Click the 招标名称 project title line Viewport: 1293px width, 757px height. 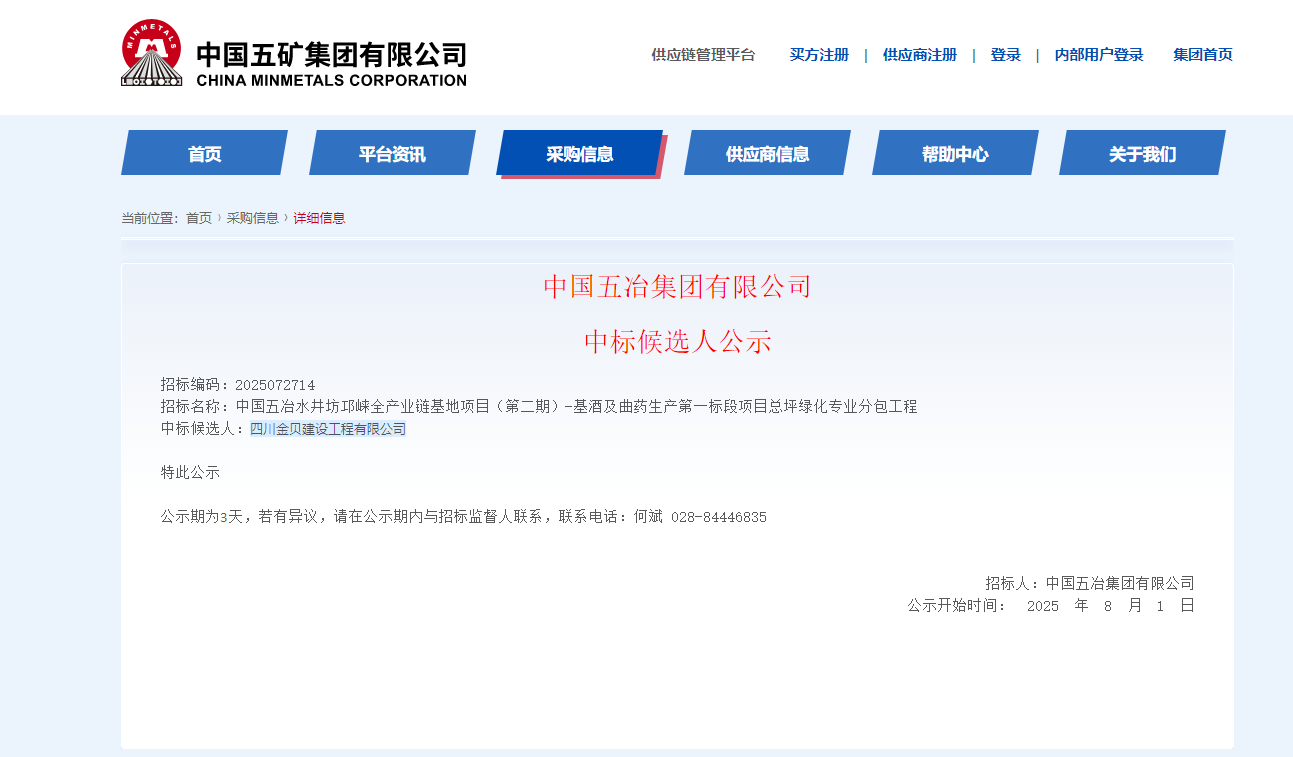[539, 407]
